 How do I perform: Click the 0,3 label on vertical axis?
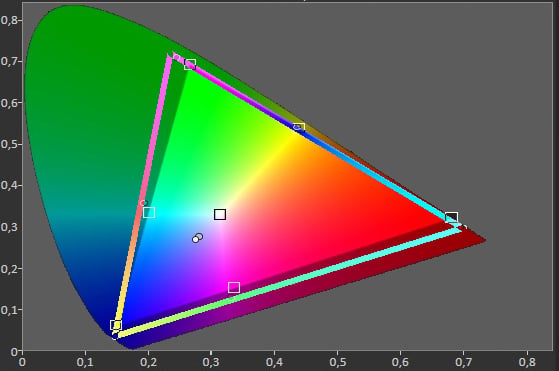pos(9,227)
